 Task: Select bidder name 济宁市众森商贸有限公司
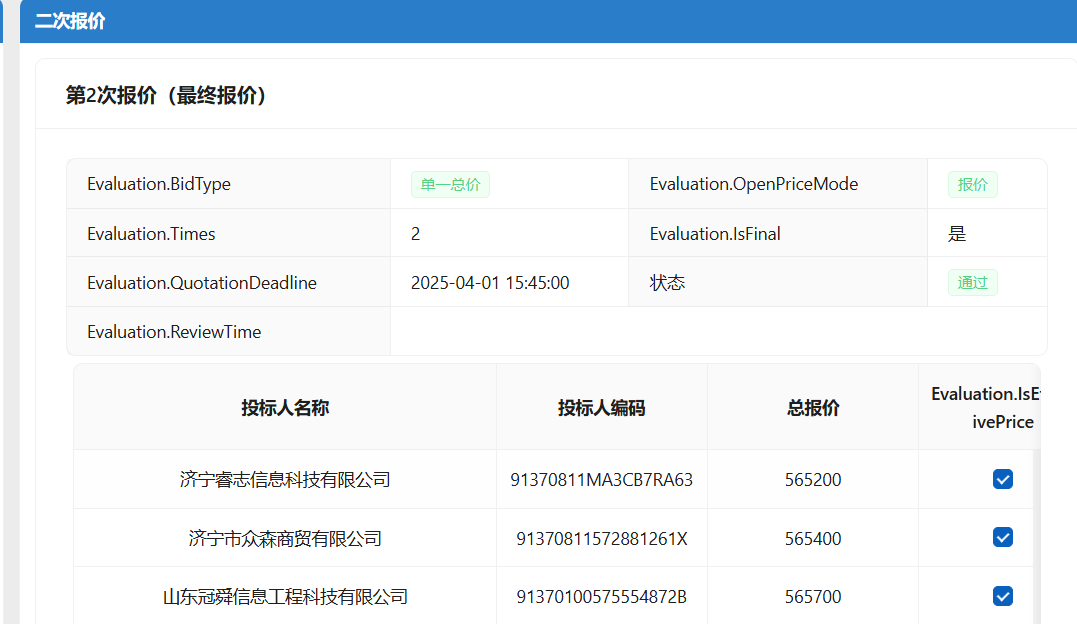[x=285, y=538]
